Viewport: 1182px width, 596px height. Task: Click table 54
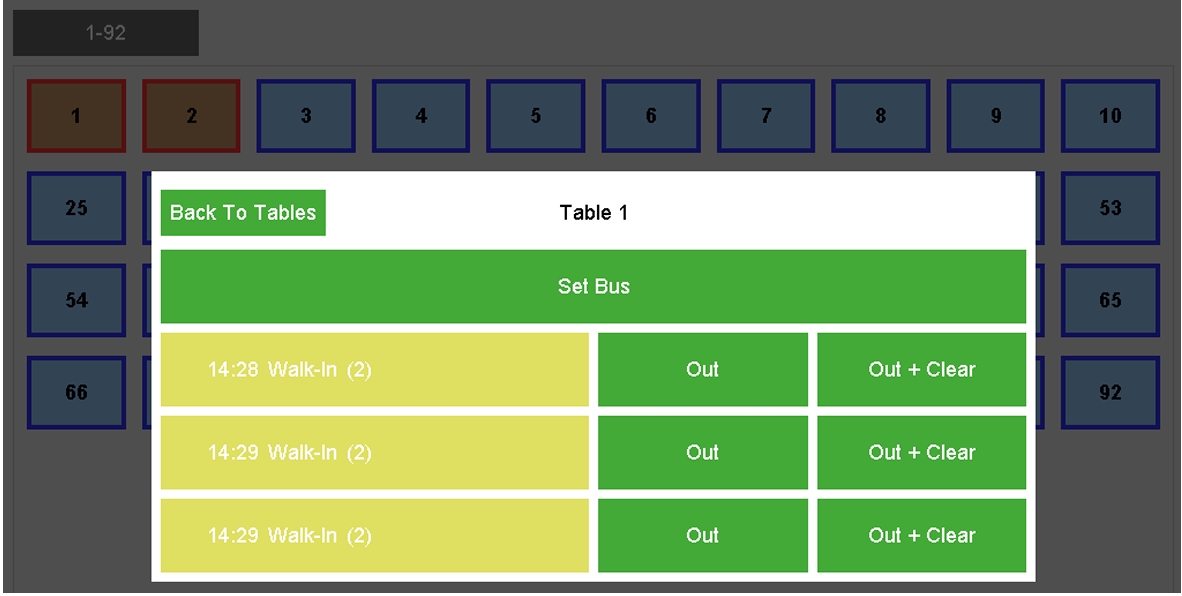pyautogui.click(x=75, y=300)
